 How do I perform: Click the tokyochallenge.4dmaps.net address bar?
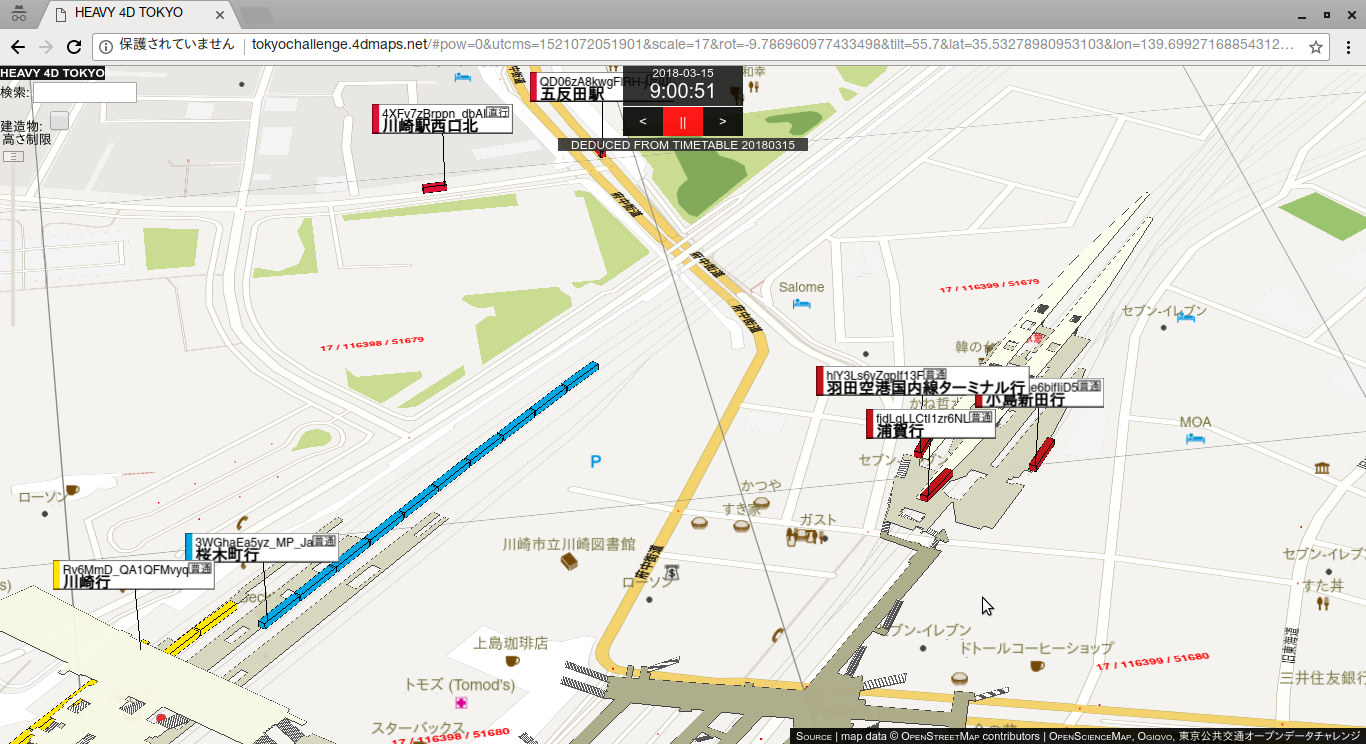point(770,45)
